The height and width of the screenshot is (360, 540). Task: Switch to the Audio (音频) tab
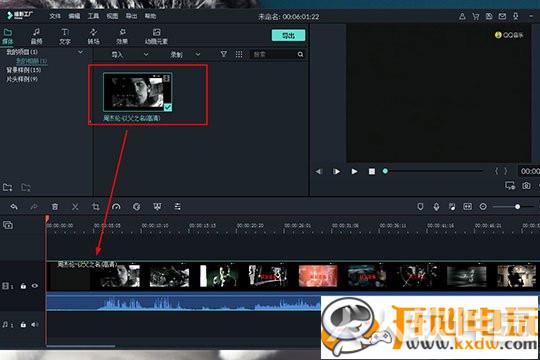[x=36, y=37]
